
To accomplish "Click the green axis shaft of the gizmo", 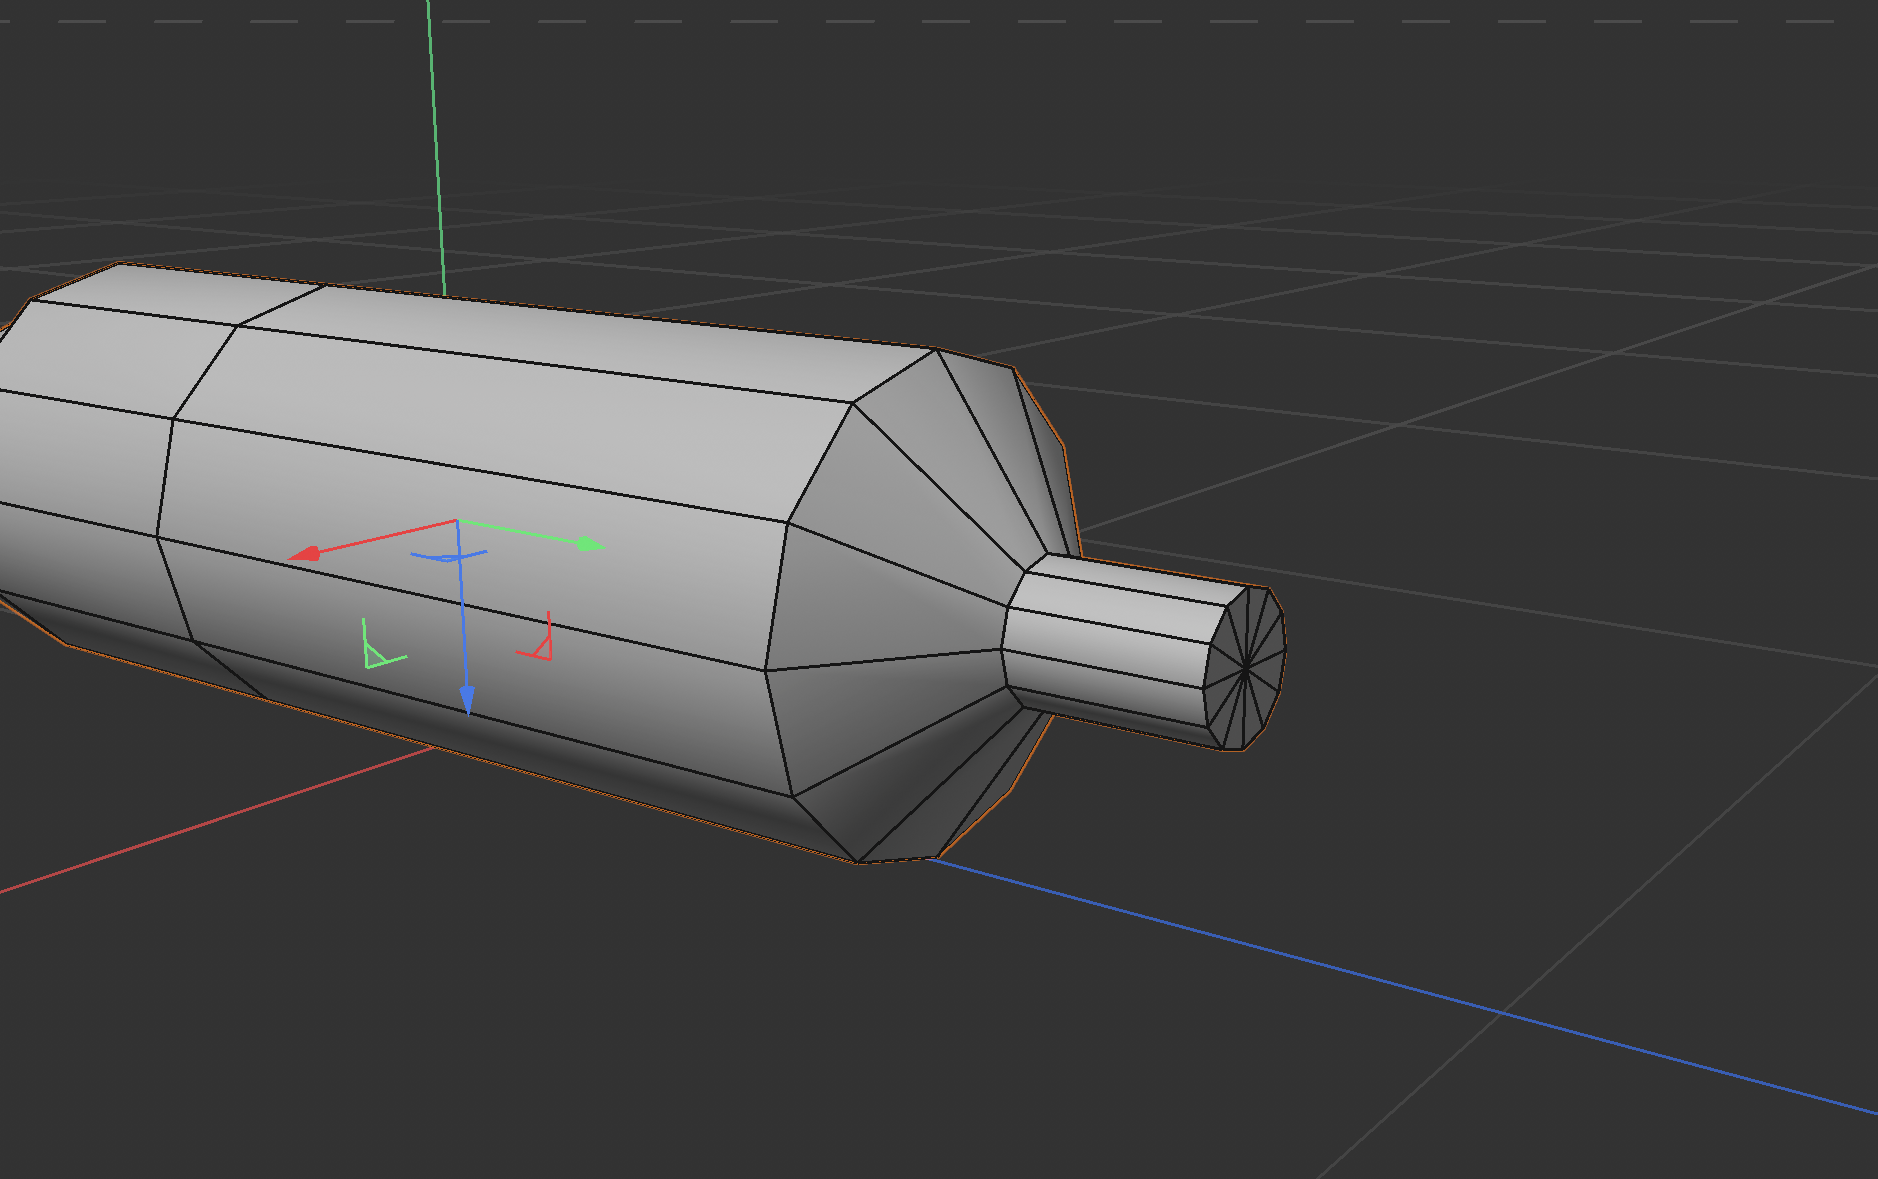I will (x=518, y=532).
